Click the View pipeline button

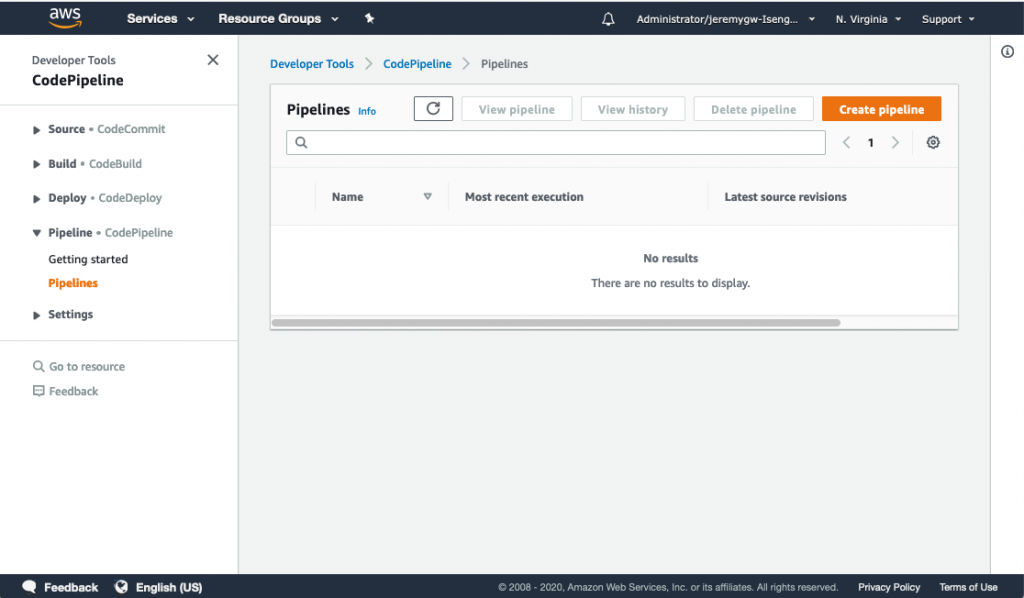517,109
